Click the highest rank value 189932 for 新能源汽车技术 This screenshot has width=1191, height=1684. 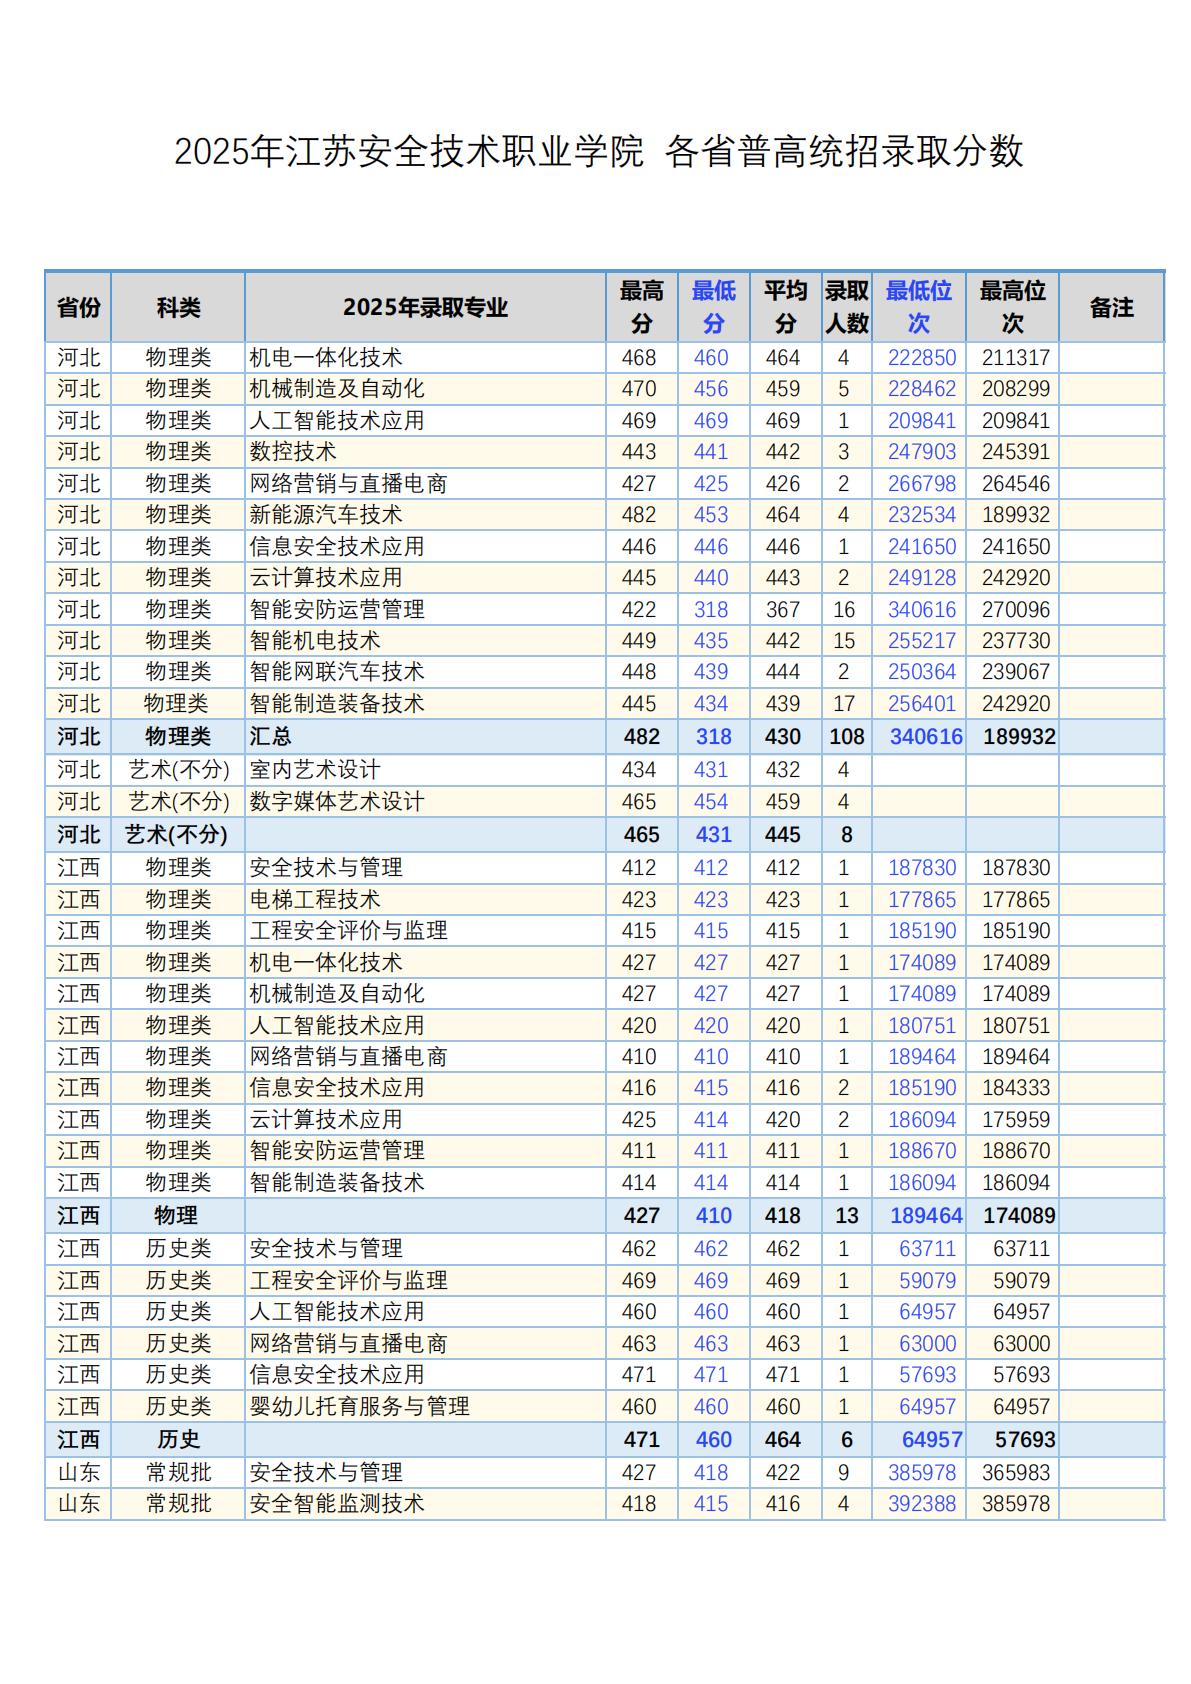click(1016, 515)
